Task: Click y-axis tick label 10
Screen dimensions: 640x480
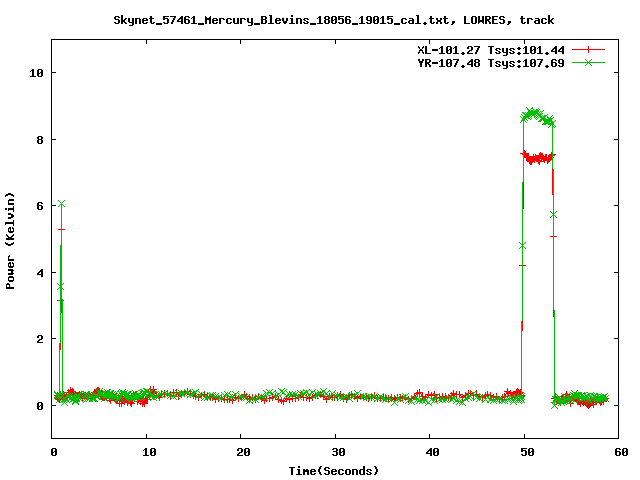Action: [36, 73]
